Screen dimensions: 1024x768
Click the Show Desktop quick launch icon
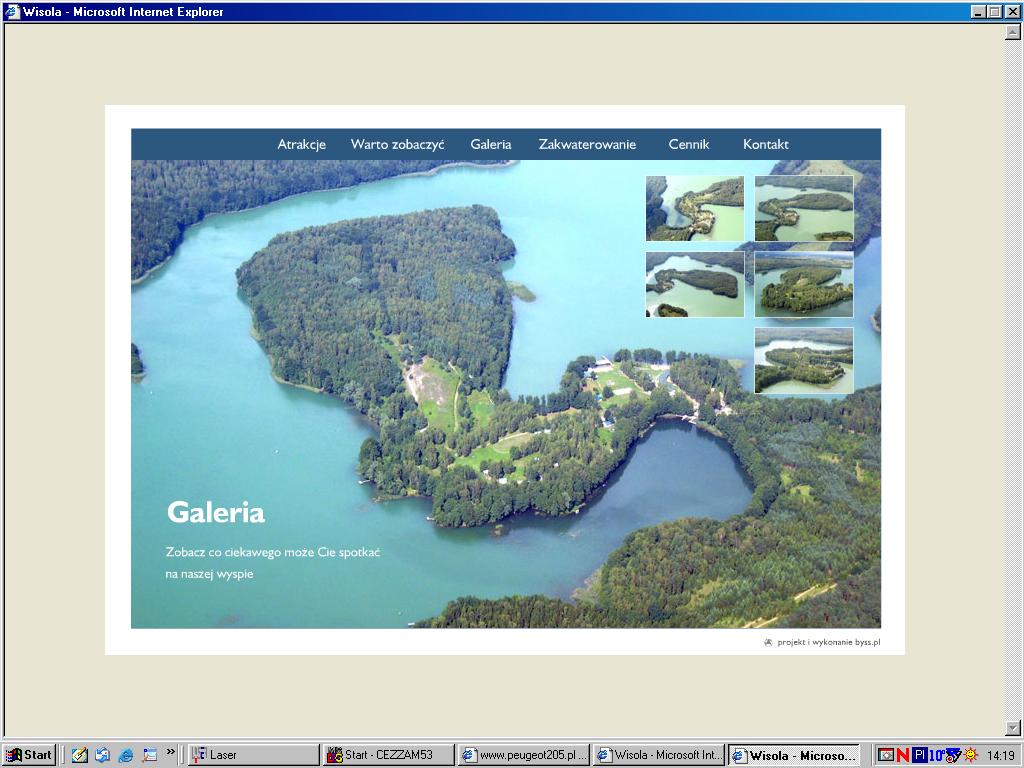pos(79,755)
